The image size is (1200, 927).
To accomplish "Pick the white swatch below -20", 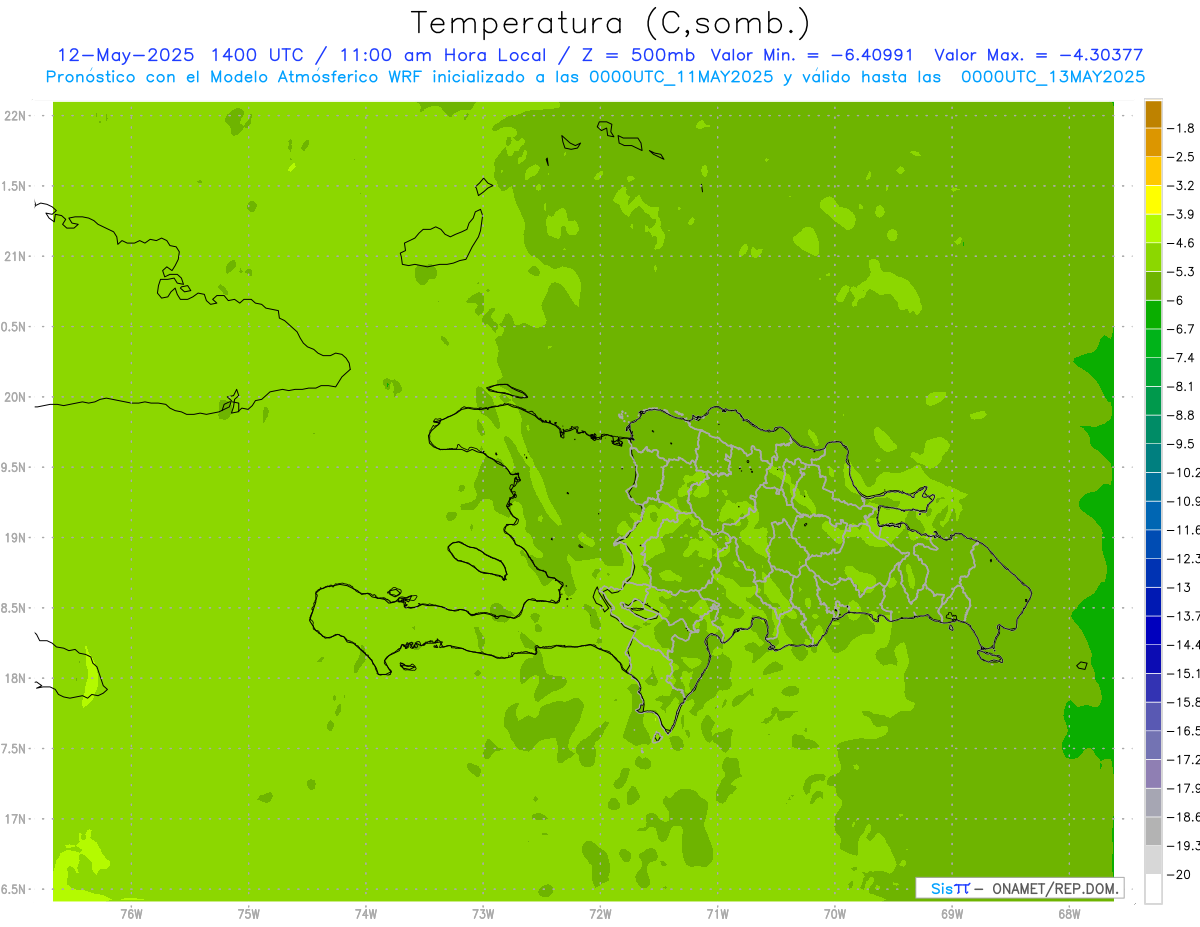I will click(x=1153, y=889).
